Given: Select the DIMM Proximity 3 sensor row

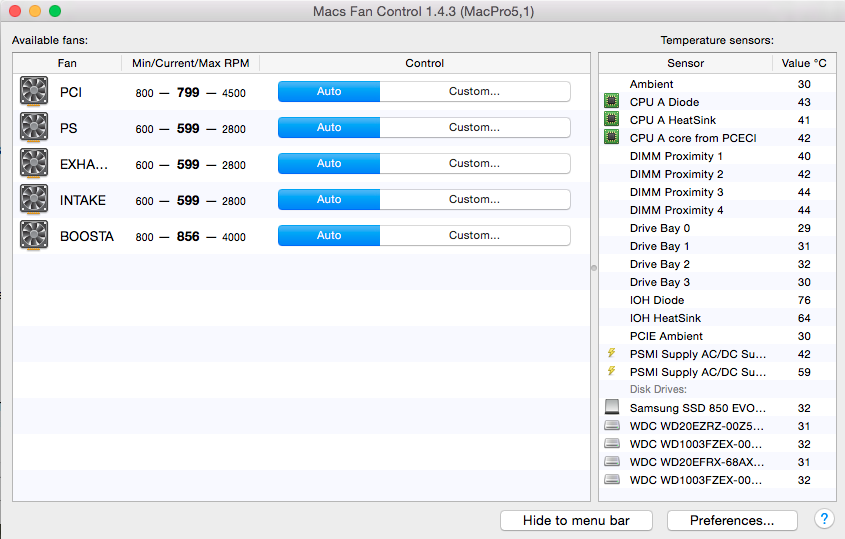Looking at the screenshot, I should (x=718, y=192).
